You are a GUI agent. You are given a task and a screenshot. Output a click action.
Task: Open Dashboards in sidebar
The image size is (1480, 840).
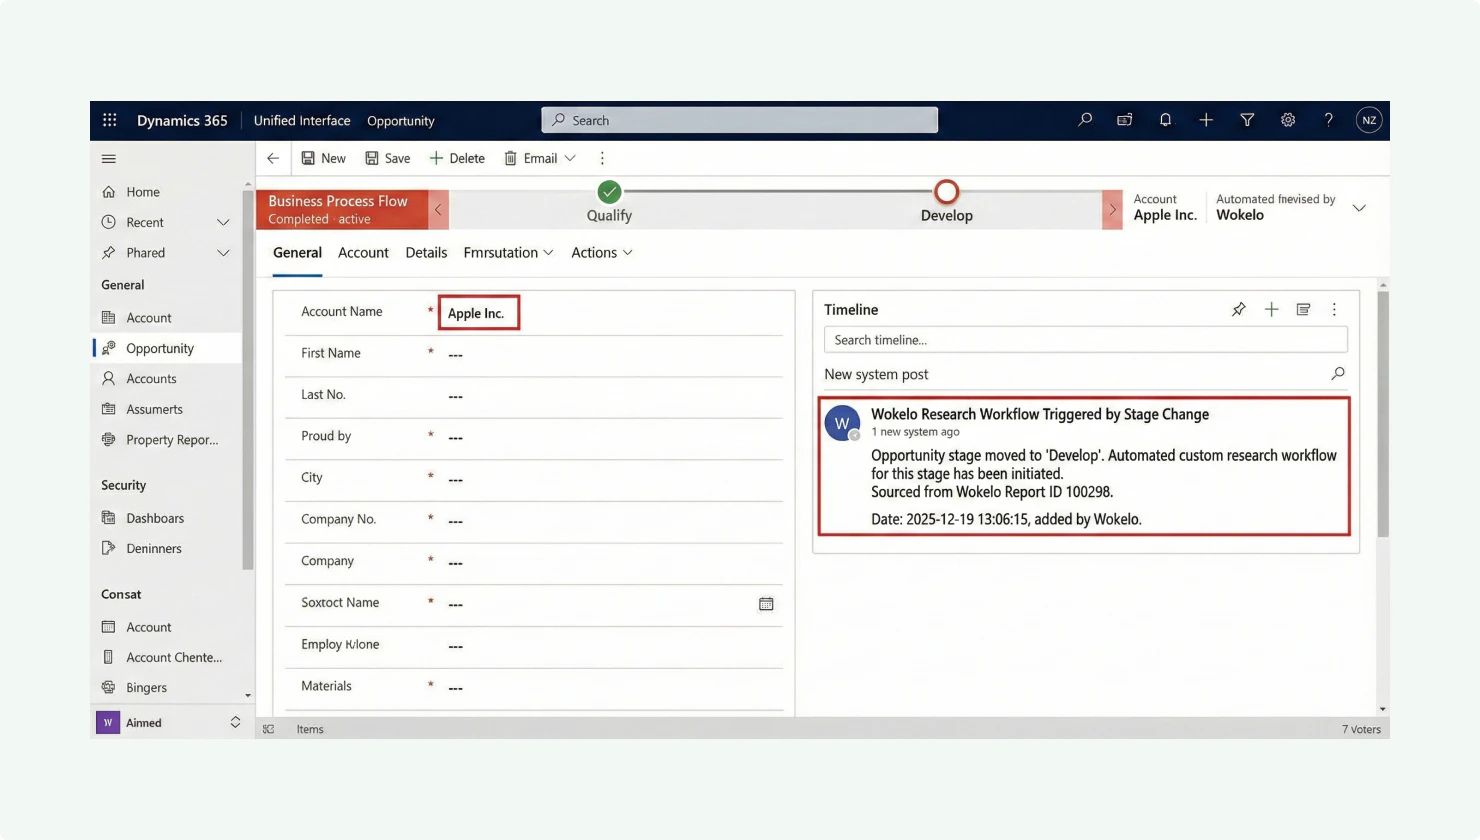point(155,518)
